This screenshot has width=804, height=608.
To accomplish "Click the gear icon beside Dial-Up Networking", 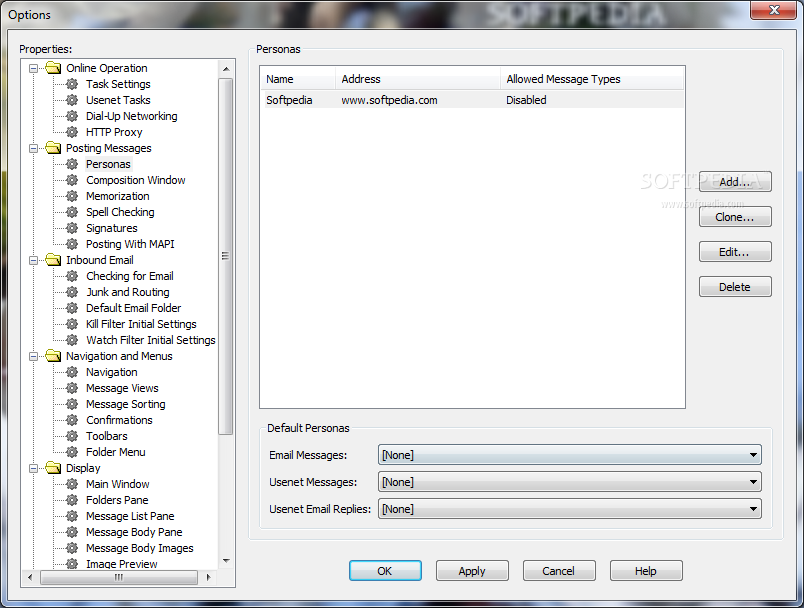I will pos(72,116).
